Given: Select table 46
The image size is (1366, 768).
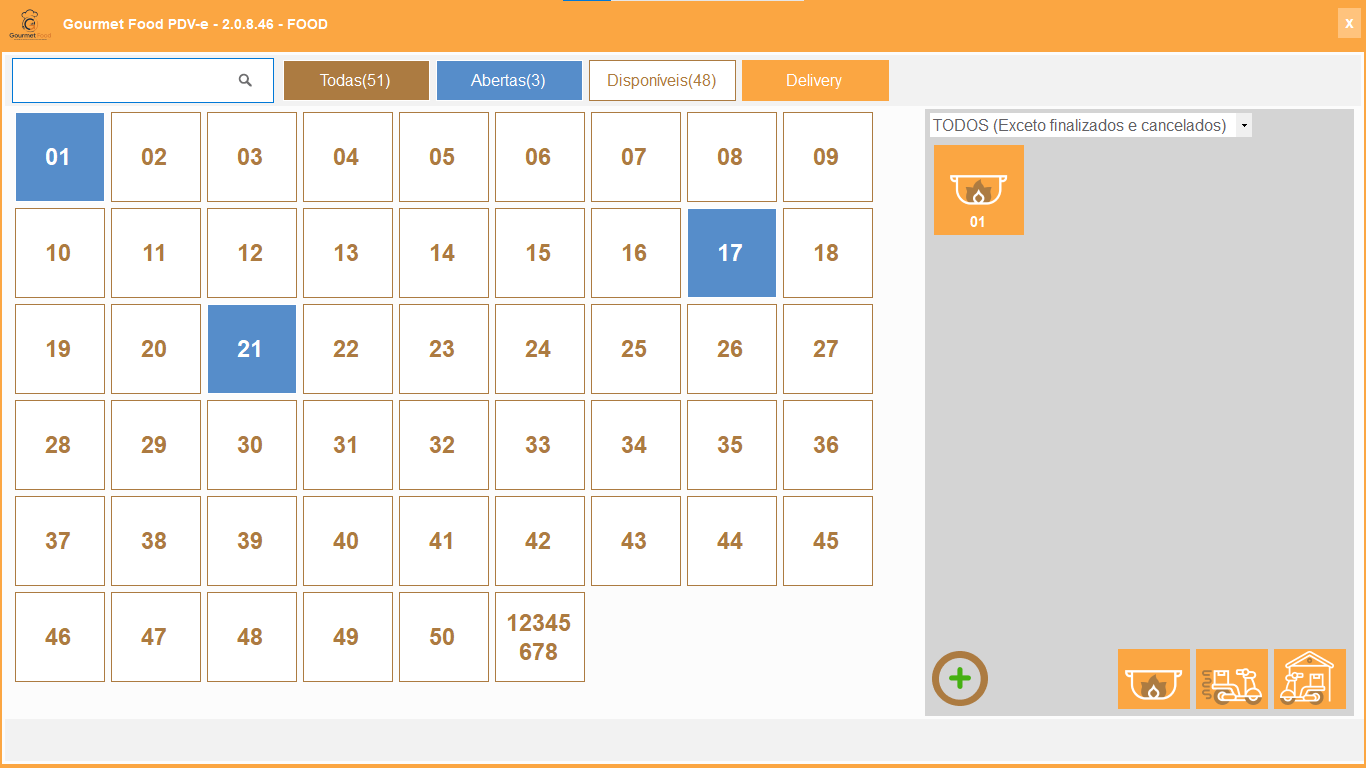Looking at the screenshot, I should click(x=60, y=637).
